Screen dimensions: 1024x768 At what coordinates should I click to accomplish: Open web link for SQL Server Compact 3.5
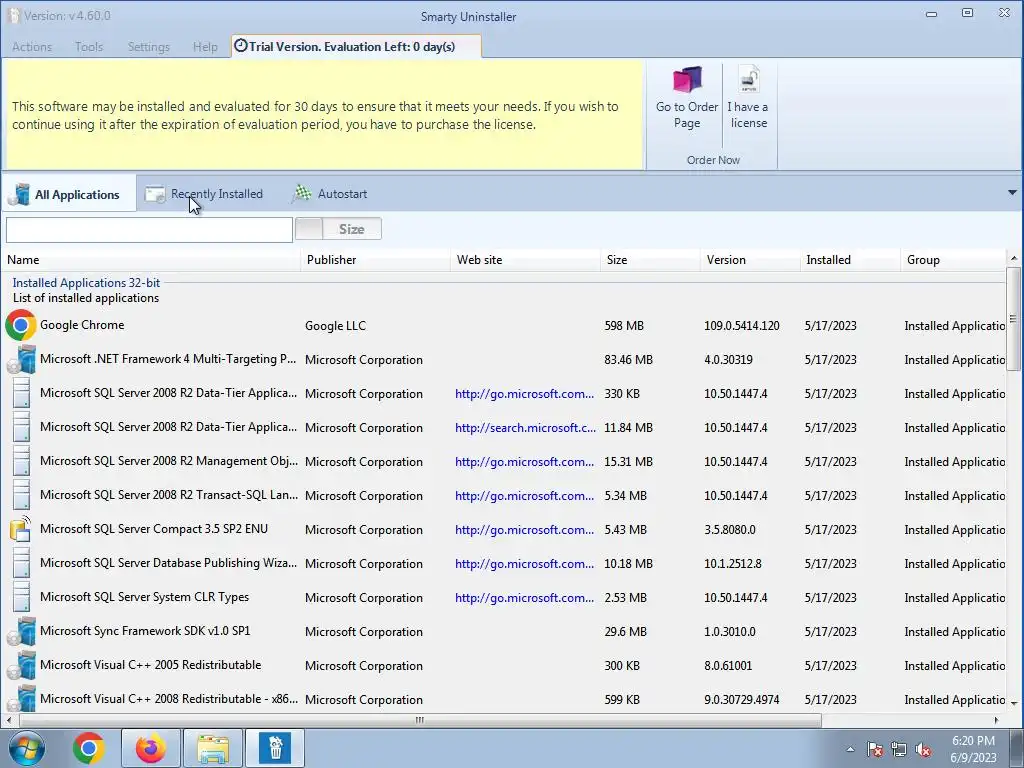(524, 530)
